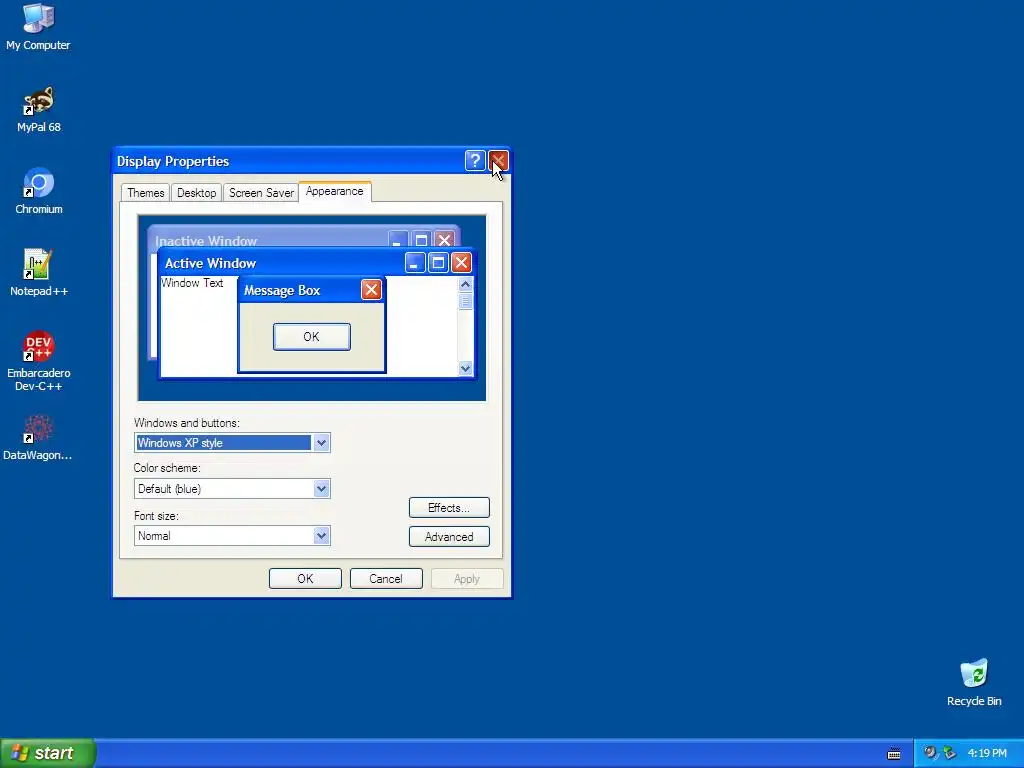Click the preview scrollbar thumb
Image resolution: width=1024 pixels, height=768 pixels.
pos(466,301)
